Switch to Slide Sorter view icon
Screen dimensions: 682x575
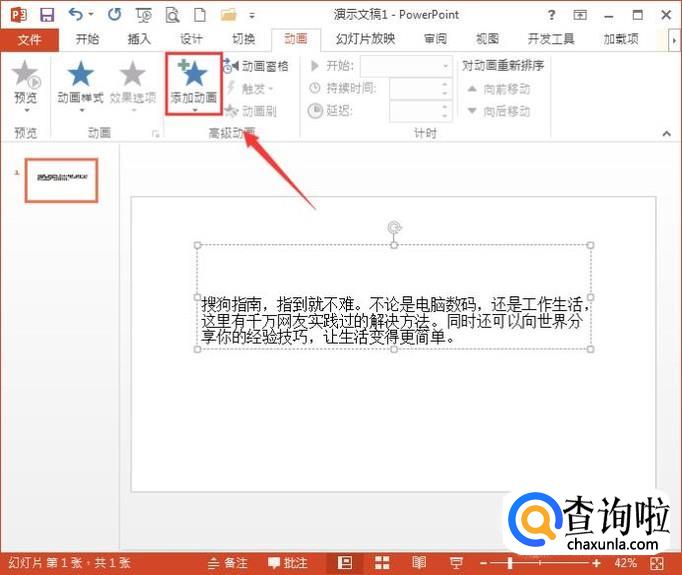click(x=382, y=563)
